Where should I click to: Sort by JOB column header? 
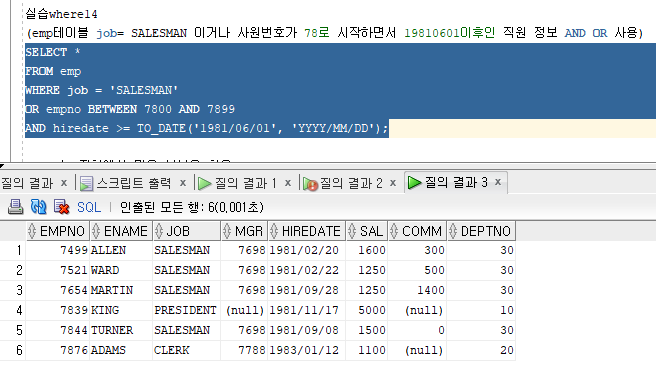(x=187, y=231)
